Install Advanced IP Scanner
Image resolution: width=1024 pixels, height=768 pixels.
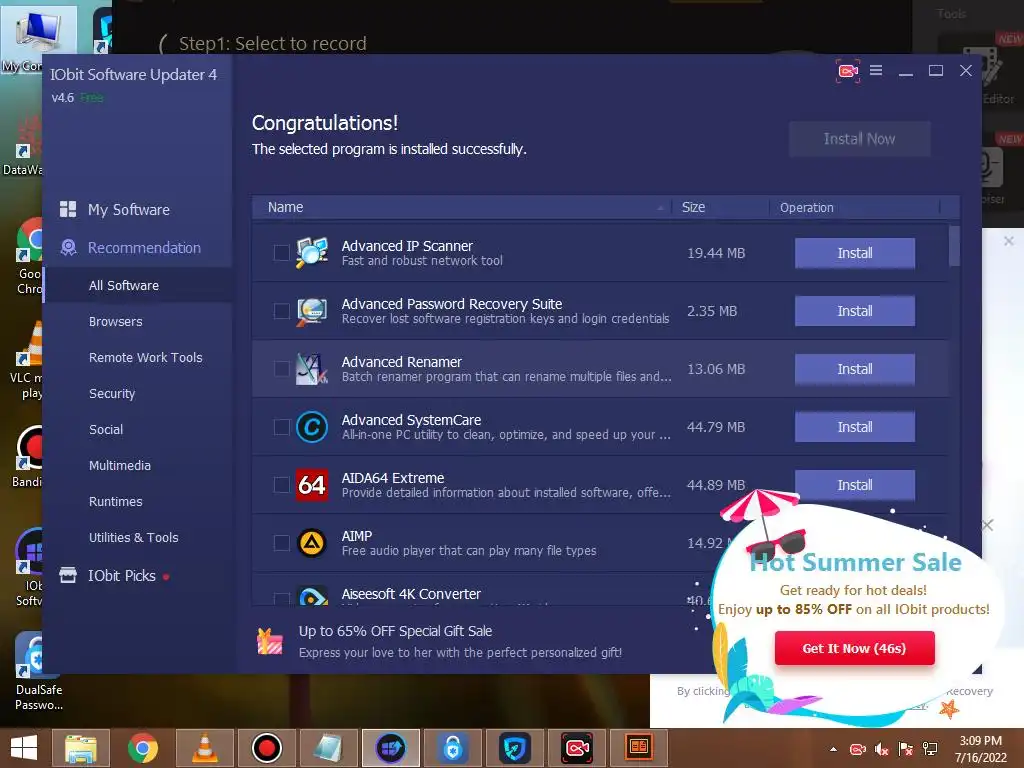tap(854, 253)
